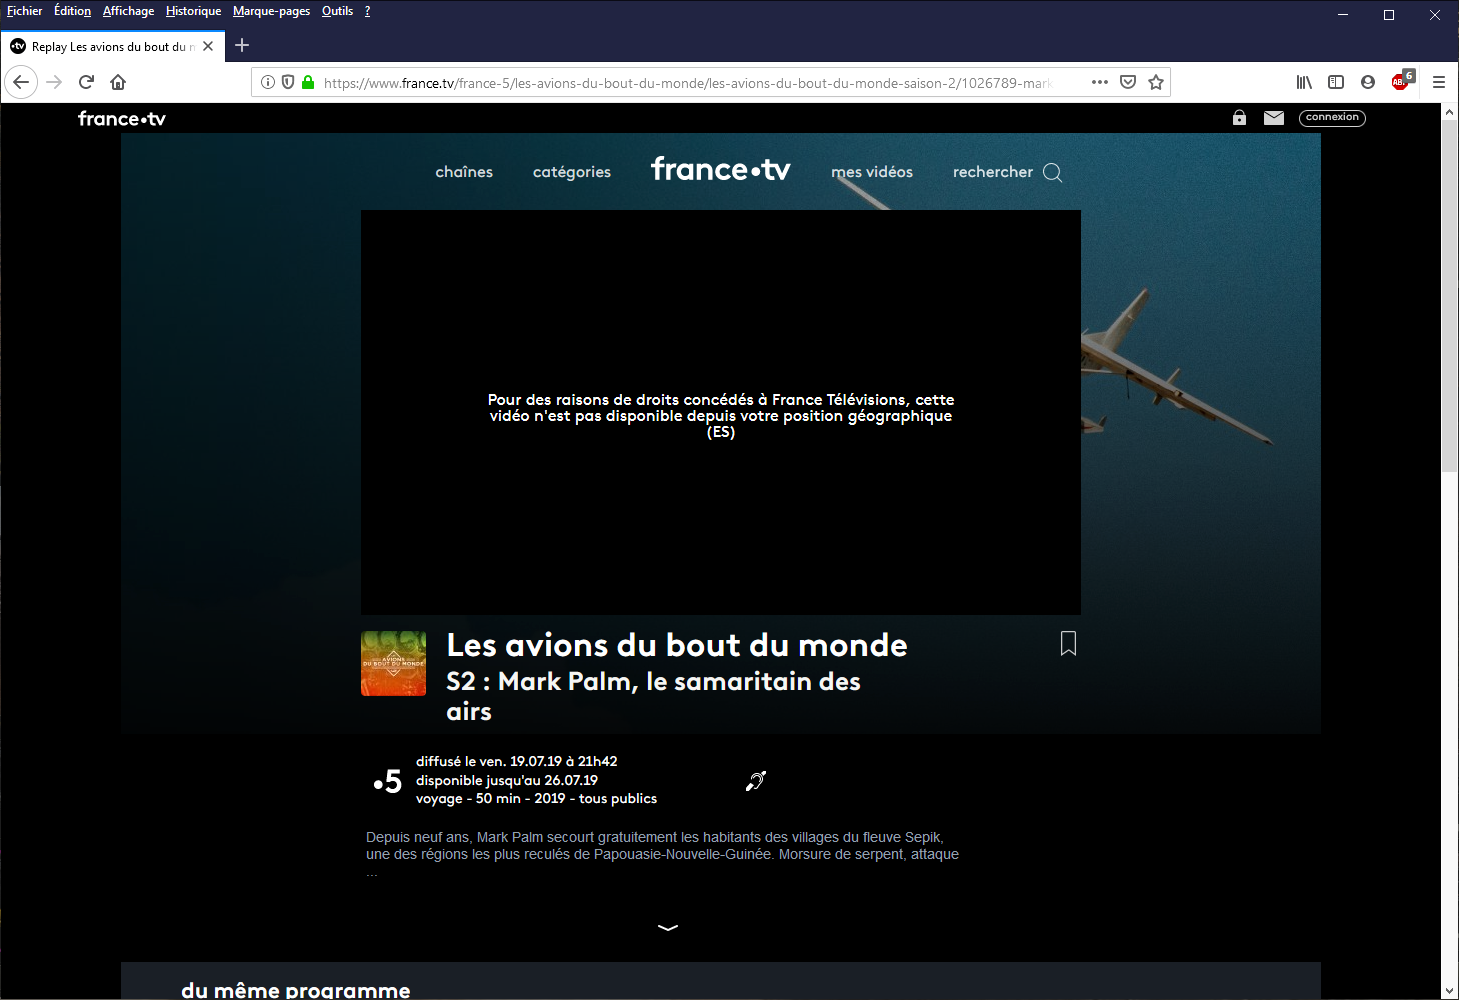Open the Library bookshelf icon

click(1304, 82)
